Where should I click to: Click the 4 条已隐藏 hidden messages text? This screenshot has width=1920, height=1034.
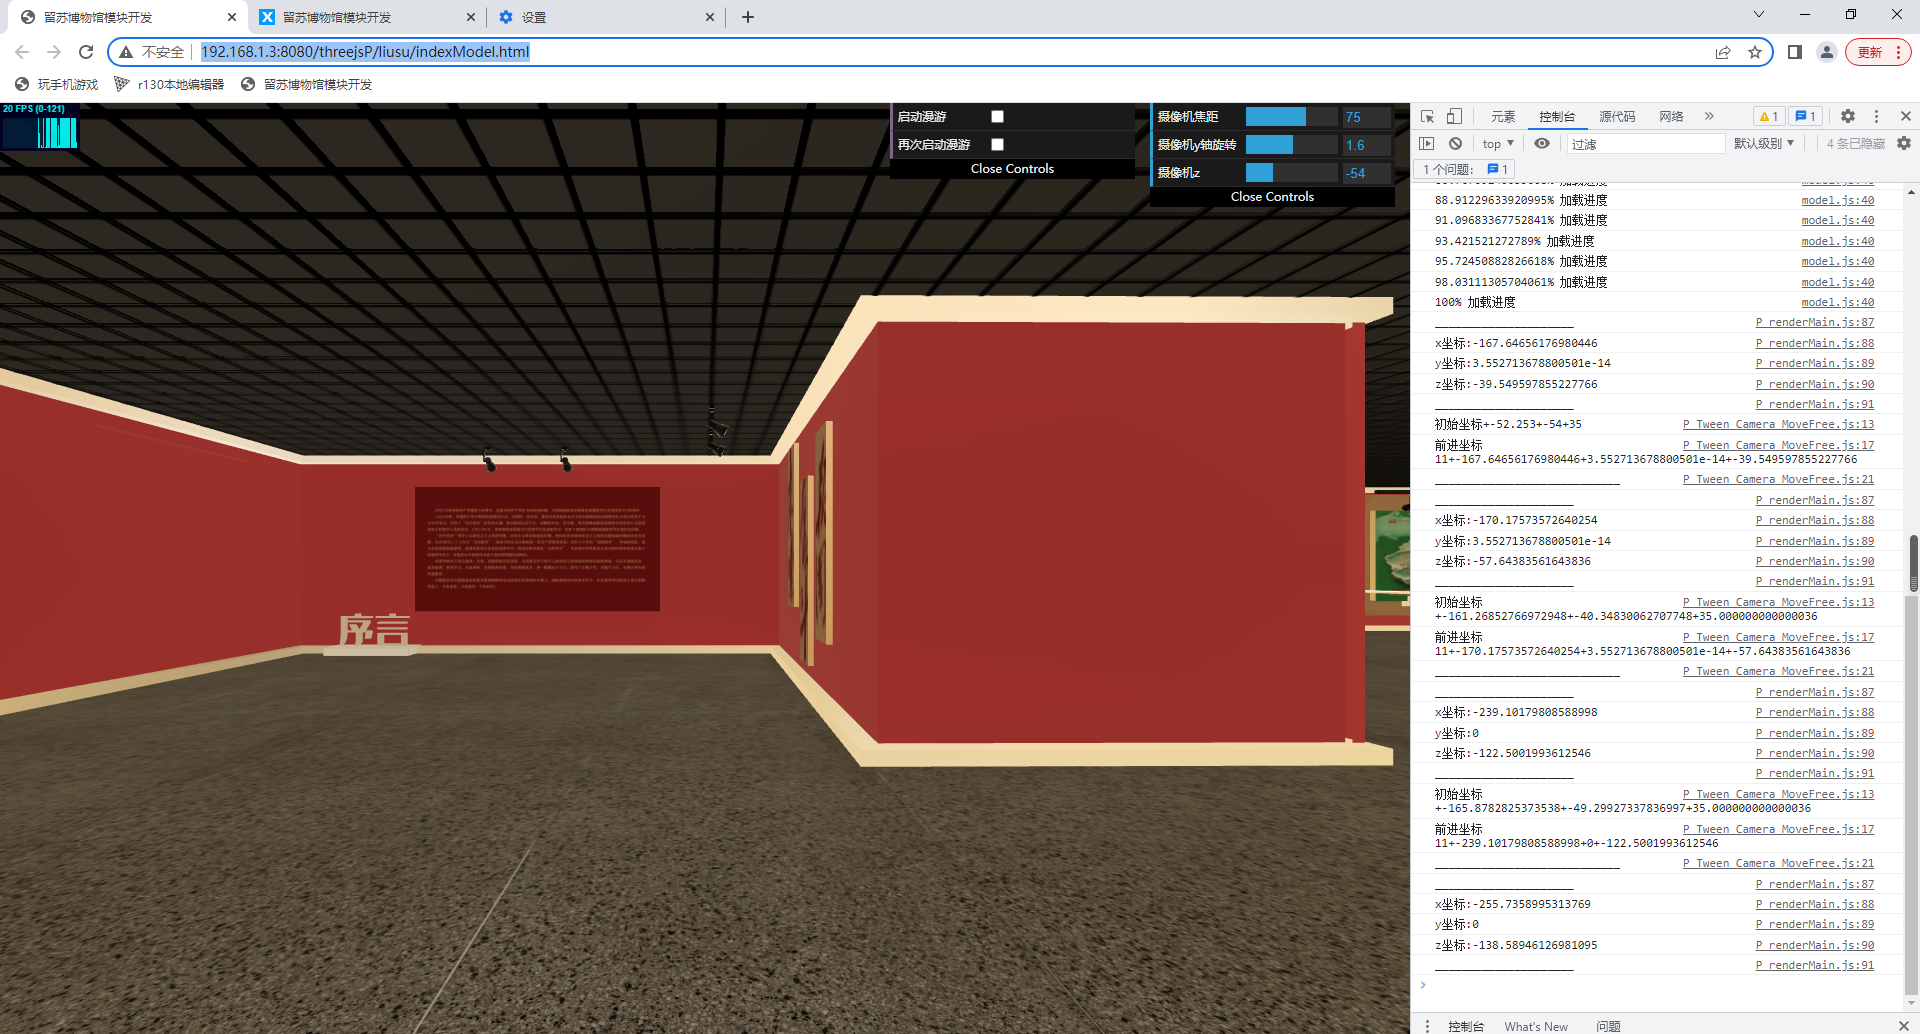[1855, 144]
